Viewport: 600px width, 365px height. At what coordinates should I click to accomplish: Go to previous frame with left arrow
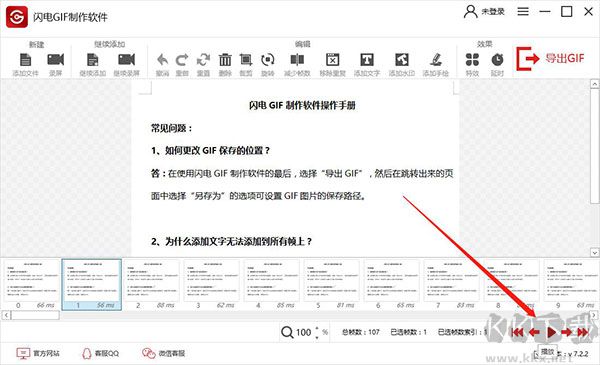click(534, 332)
